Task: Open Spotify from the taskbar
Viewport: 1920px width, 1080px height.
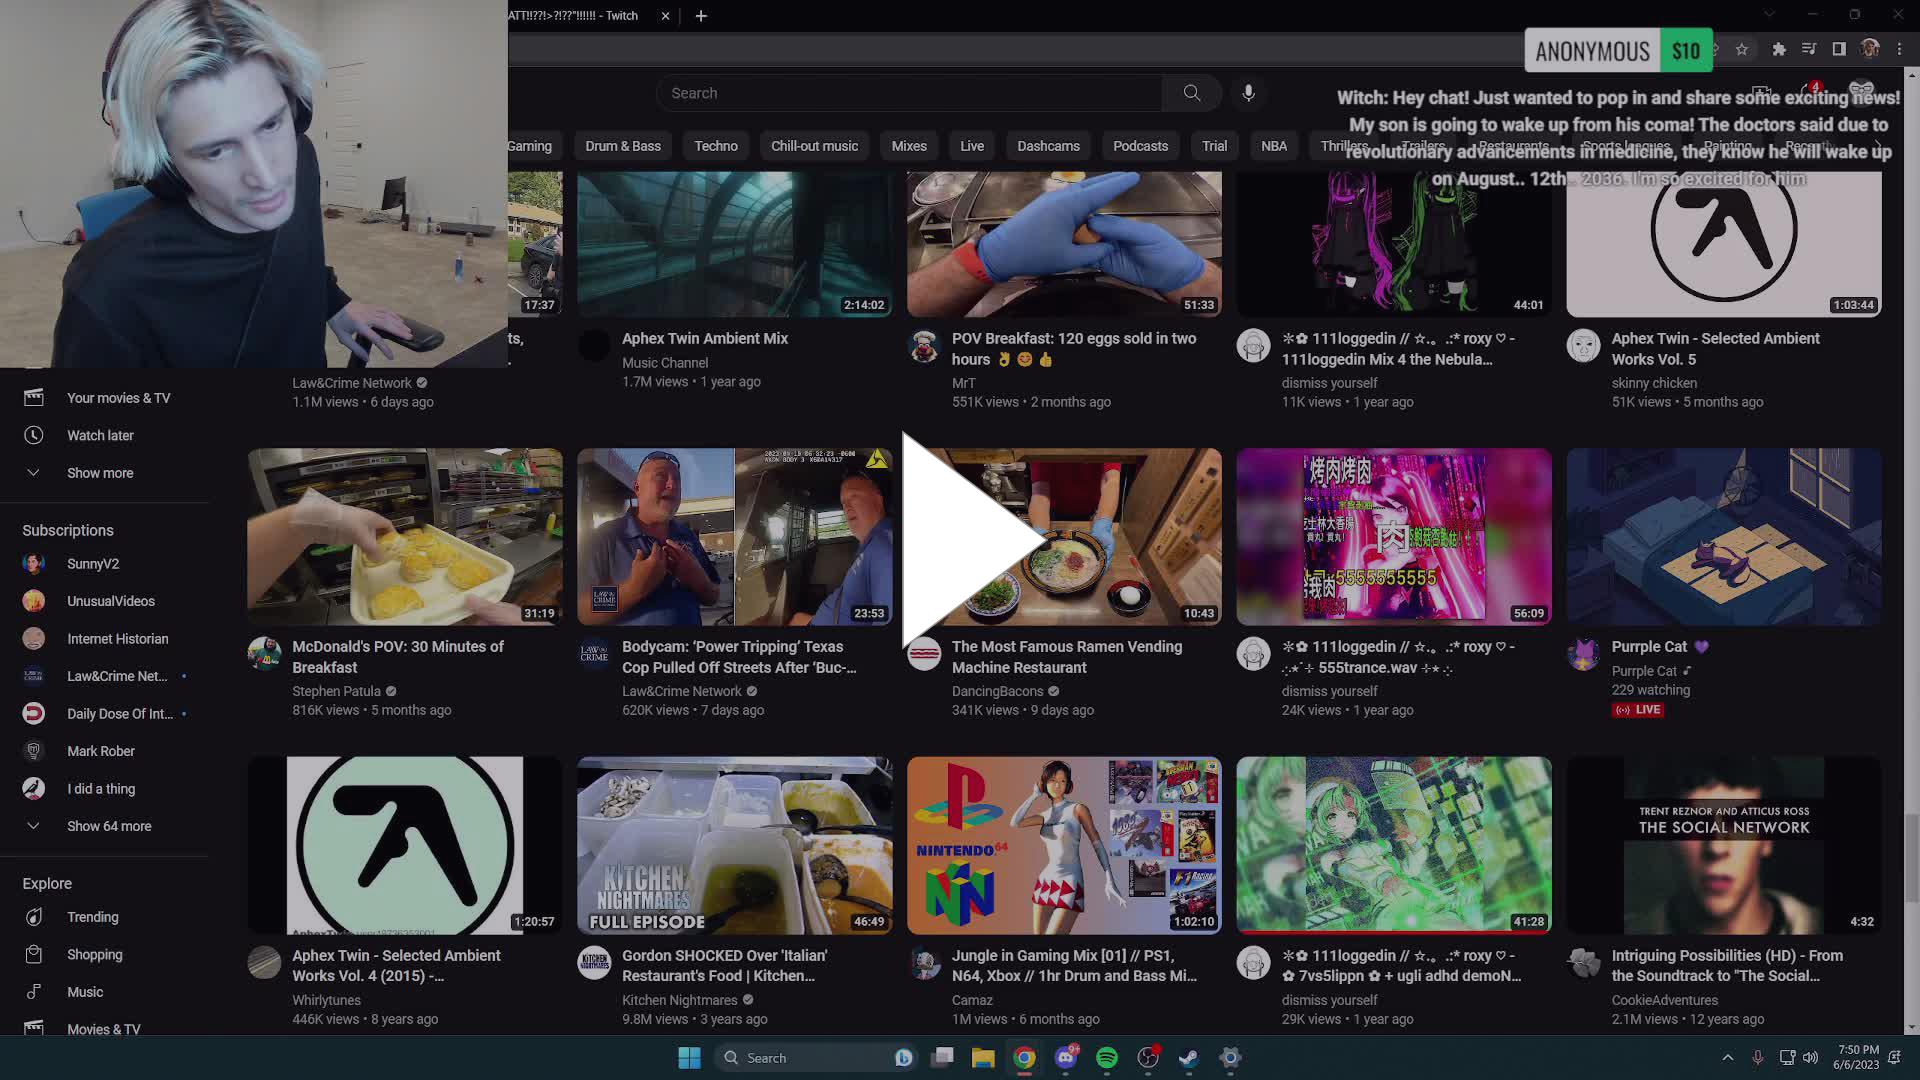Action: click(x=1106, y=1057)
